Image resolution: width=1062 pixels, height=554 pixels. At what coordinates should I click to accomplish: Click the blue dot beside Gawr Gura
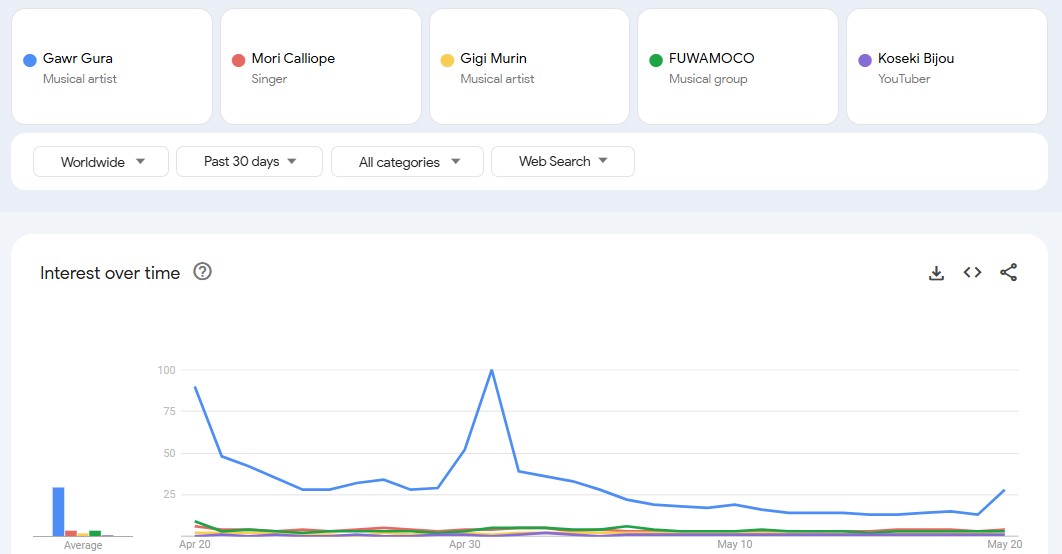30,60
